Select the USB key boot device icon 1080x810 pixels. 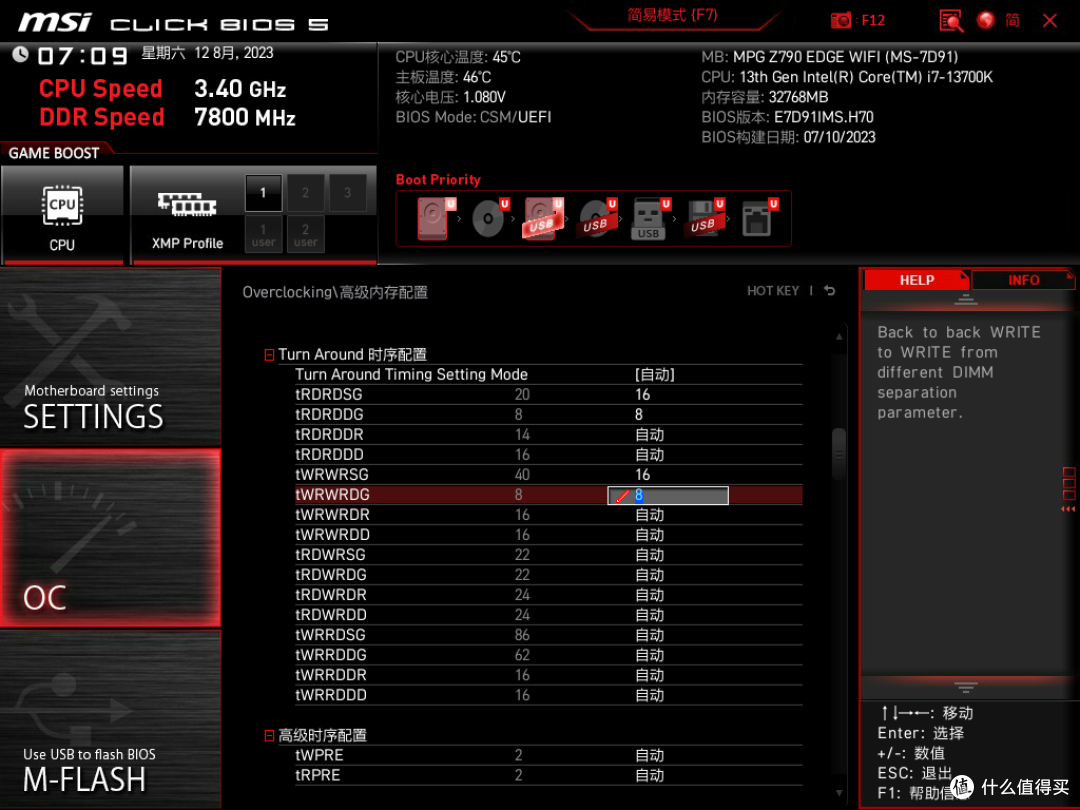pyautogui.click(x=650, y=218)
